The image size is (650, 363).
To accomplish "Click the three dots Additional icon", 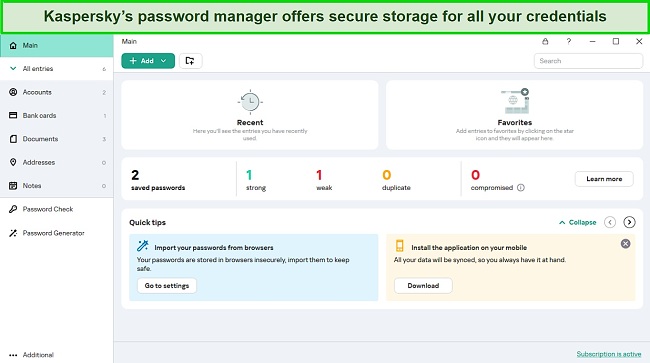I will (x=13, y=355).
